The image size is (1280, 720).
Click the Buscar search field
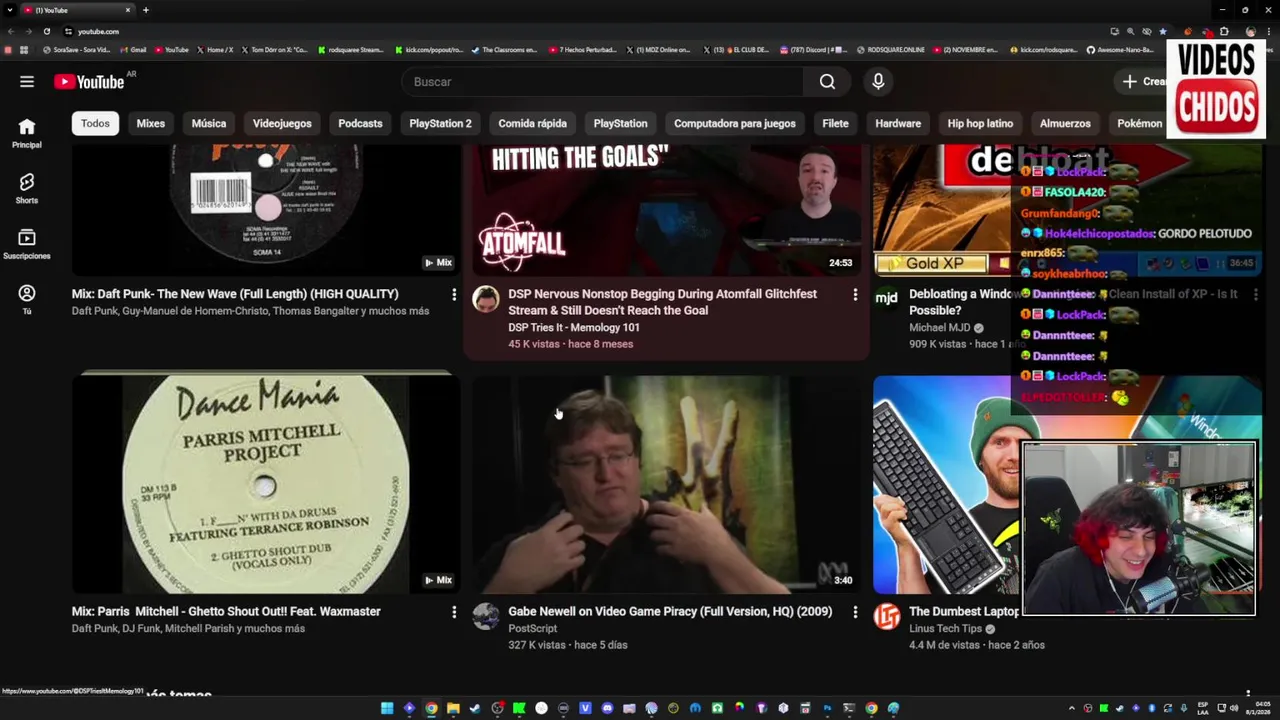pyautogui.click(x=603, y=82)
